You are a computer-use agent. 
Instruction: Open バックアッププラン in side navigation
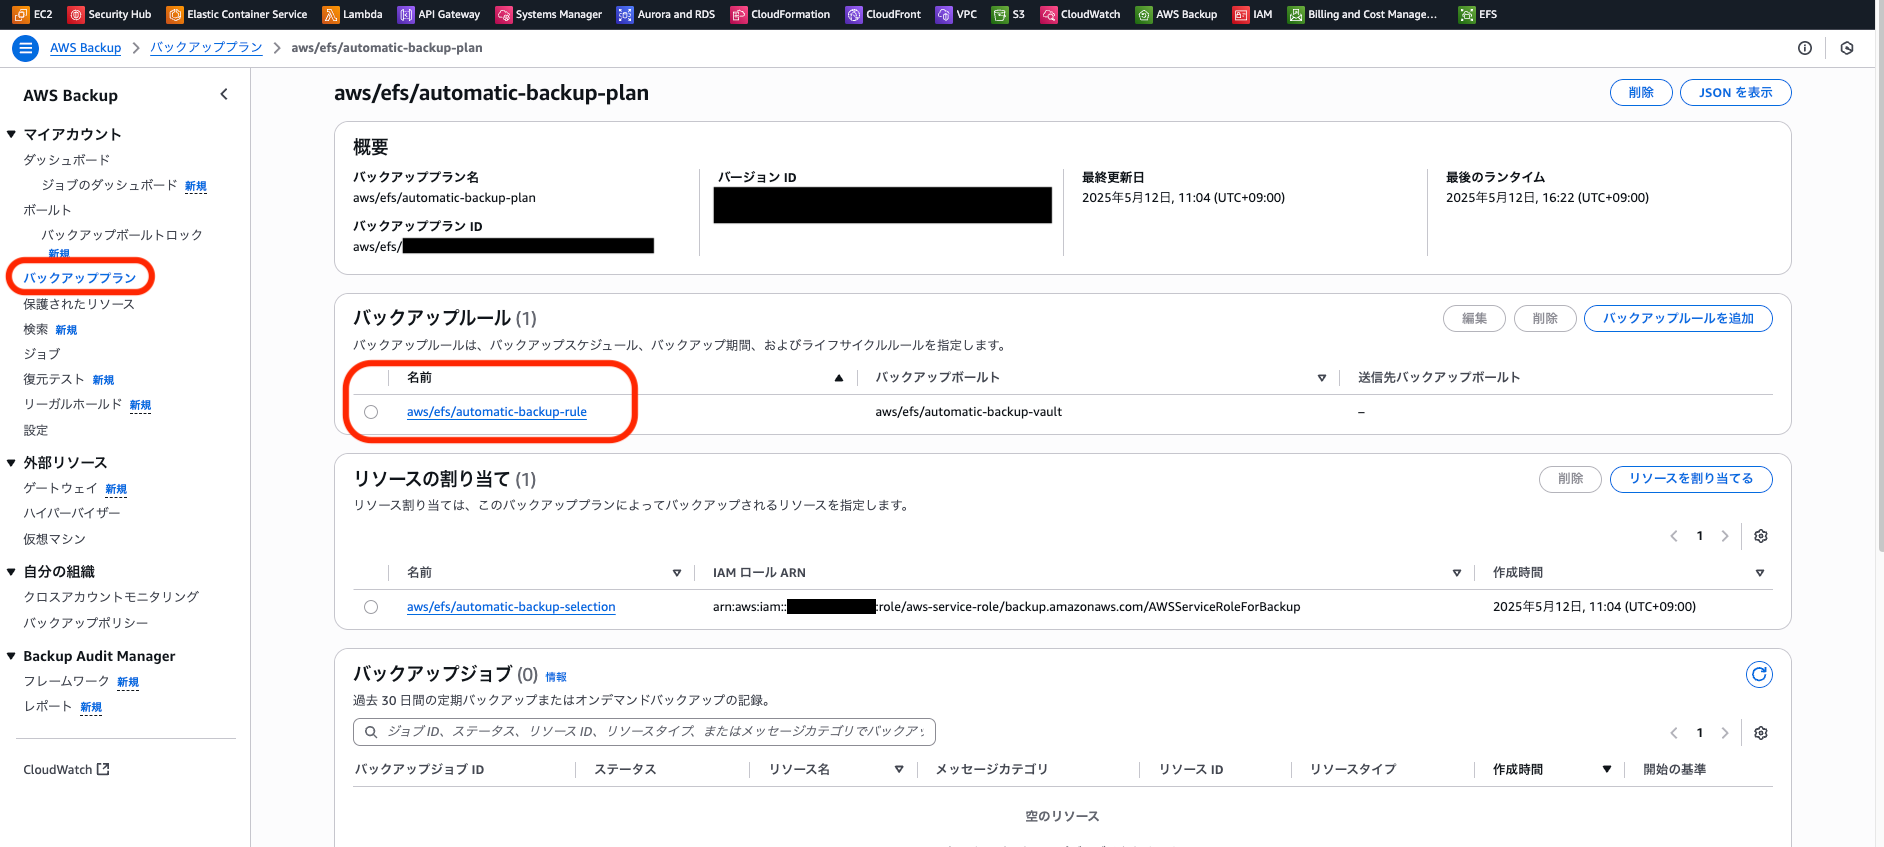[x=80, y=278]
